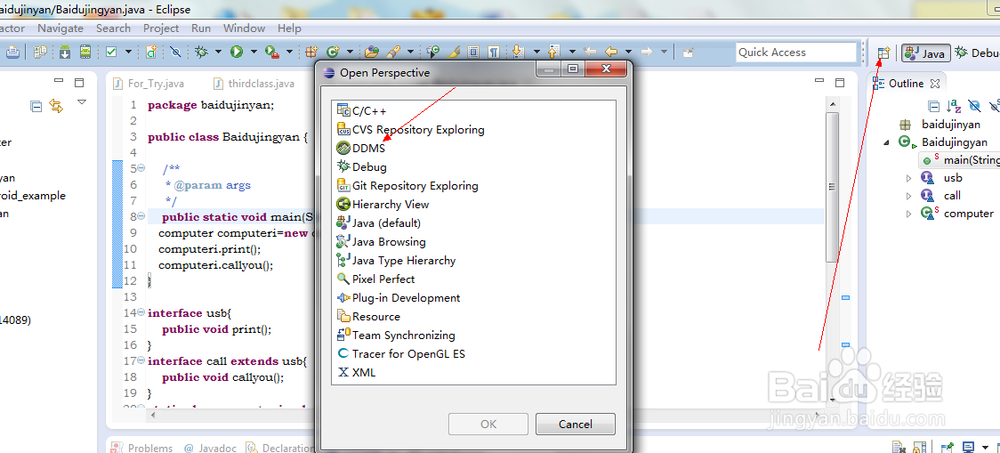Toggle alphabetical Sort in Outline

point(954,106)
